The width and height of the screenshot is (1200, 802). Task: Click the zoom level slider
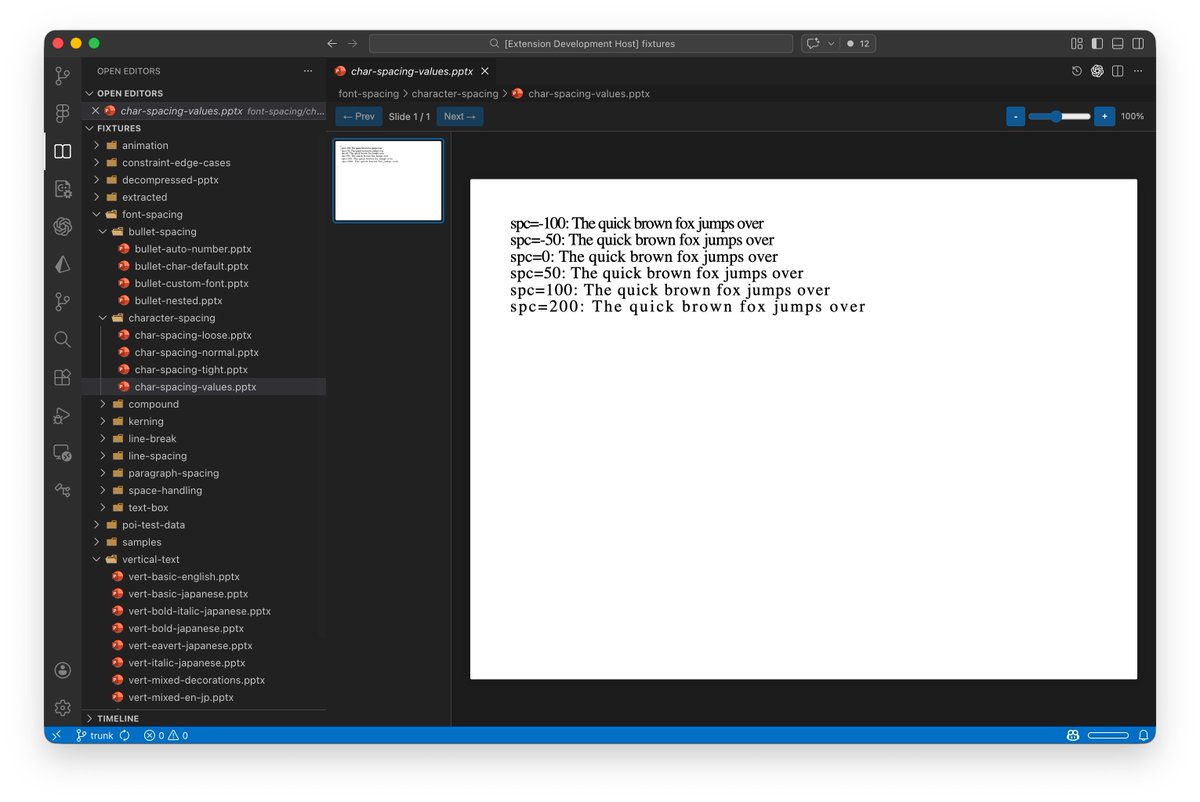click(x=1059, y=117)
